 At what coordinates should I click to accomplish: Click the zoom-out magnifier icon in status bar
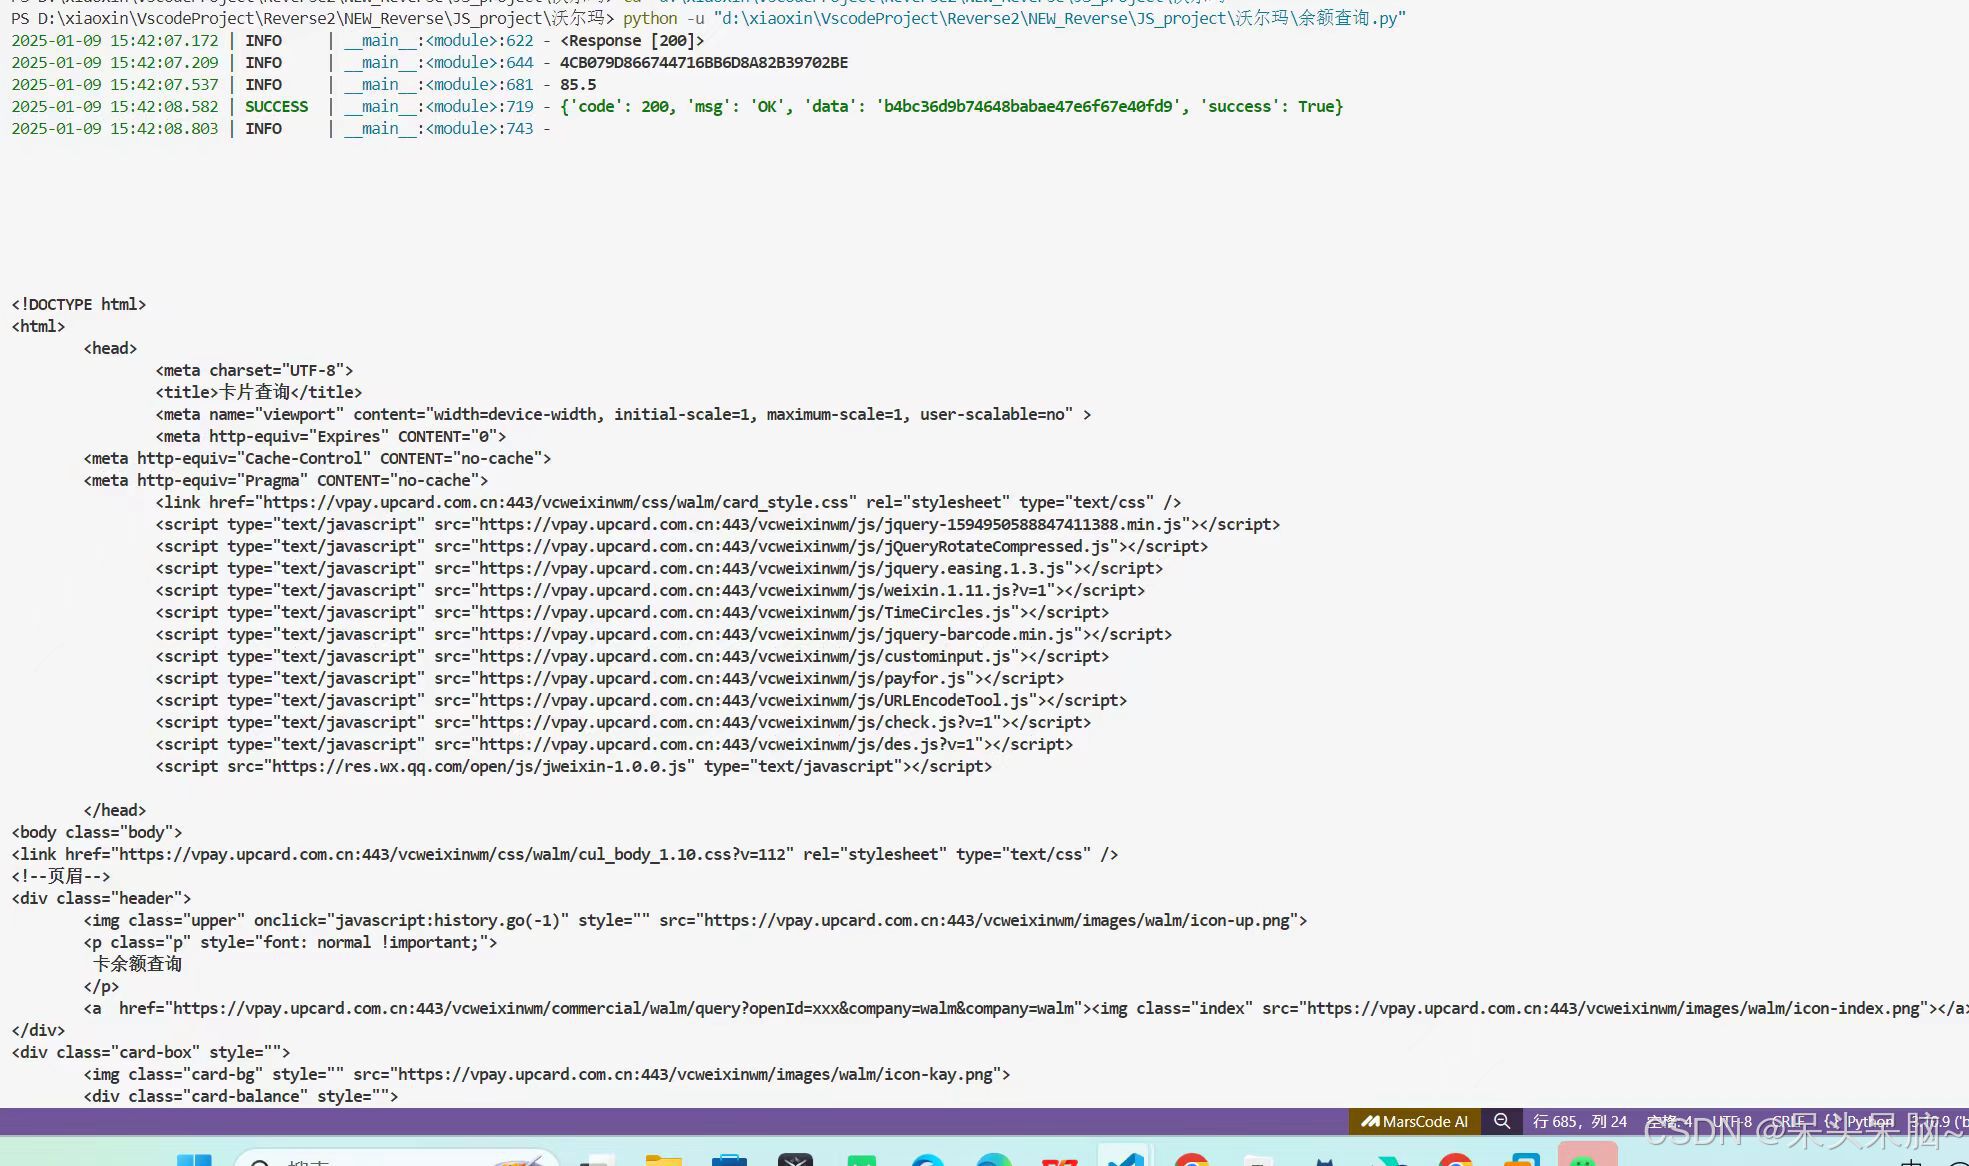pos(1501,1121)
